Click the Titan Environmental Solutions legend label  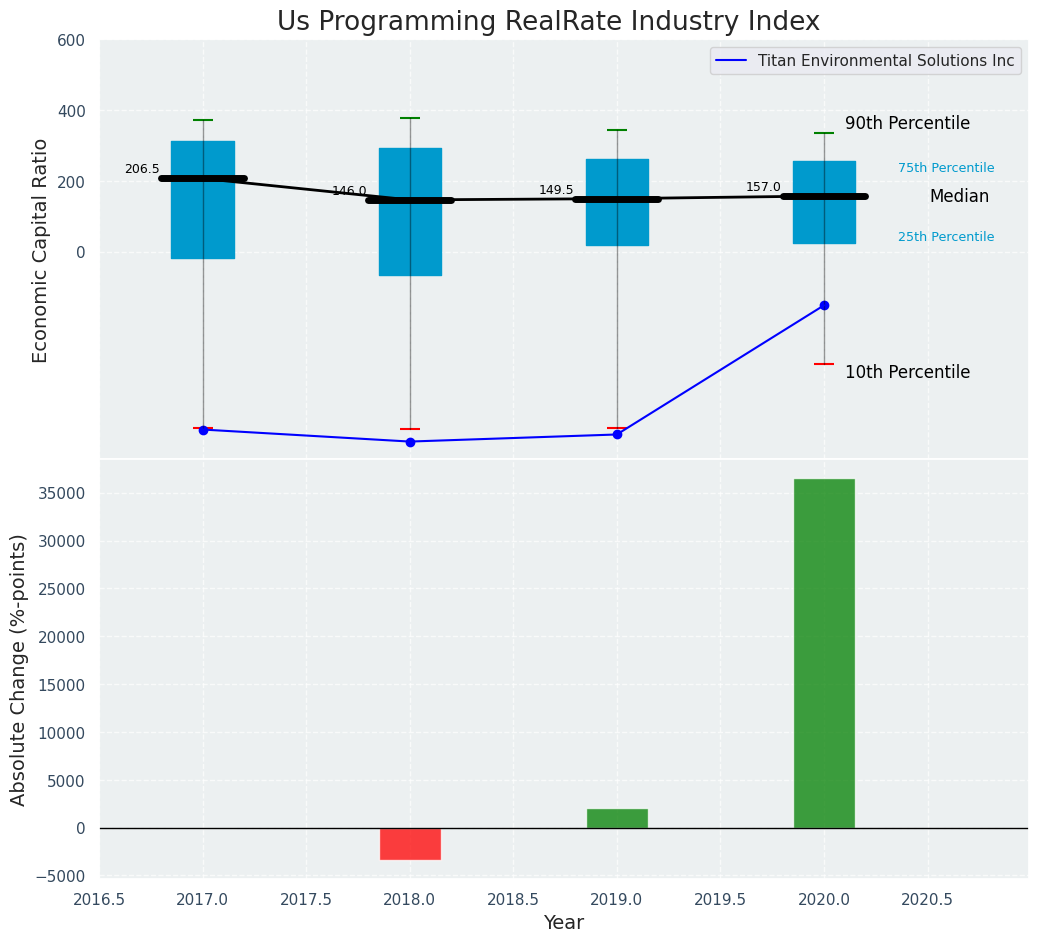[x=885, y=61]
